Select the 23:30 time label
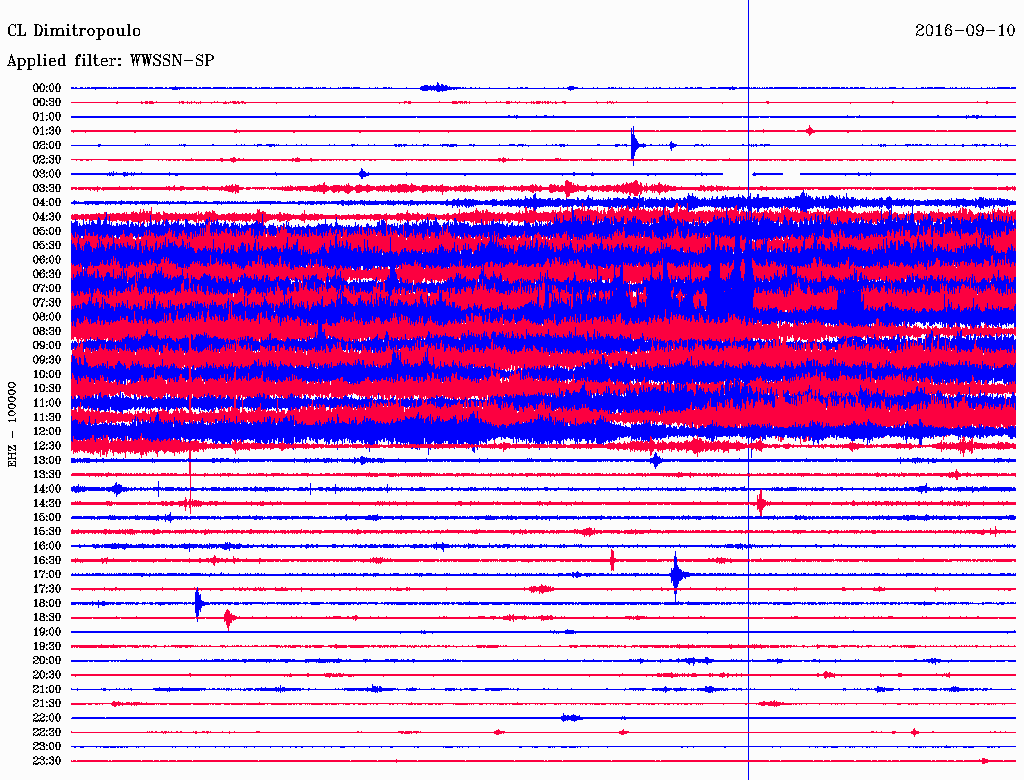Screen dimensions: 1024x780 pos(47,761)
